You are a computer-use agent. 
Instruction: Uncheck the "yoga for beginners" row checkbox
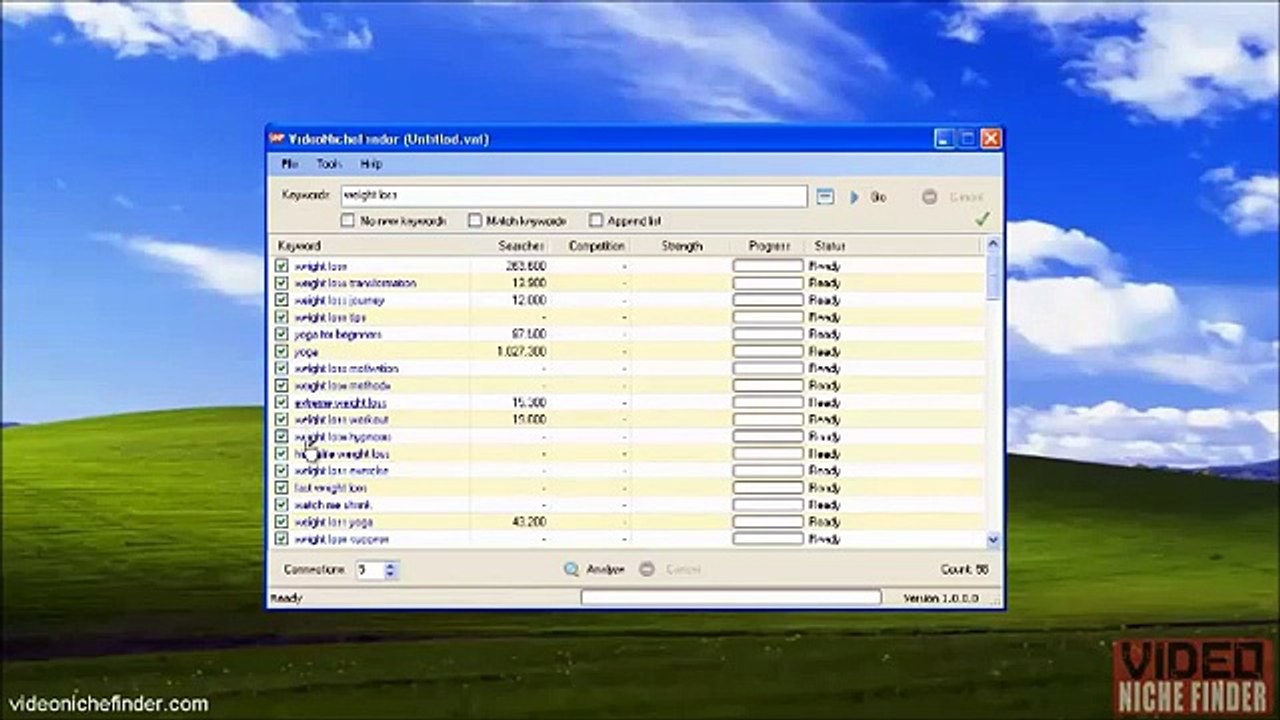(281, 334)
